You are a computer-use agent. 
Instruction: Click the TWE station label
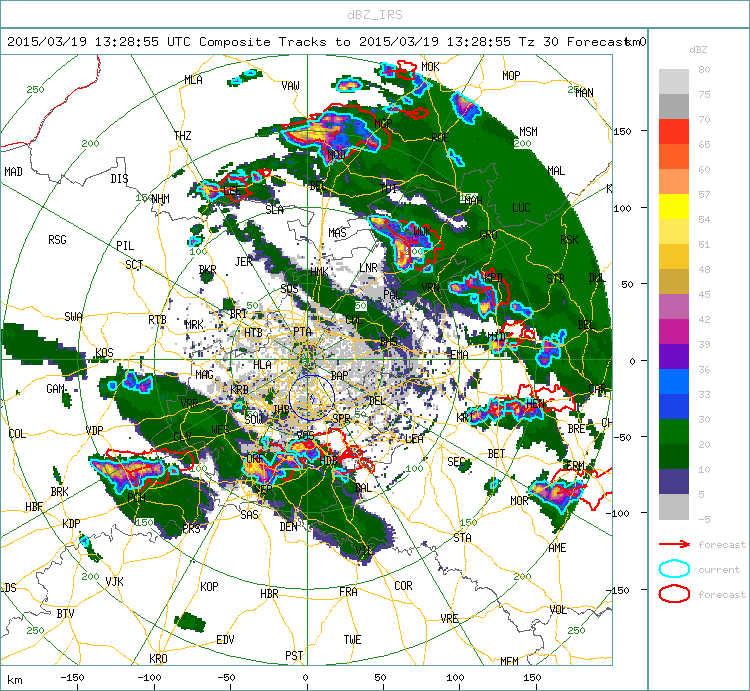click(x=353, y=640)
